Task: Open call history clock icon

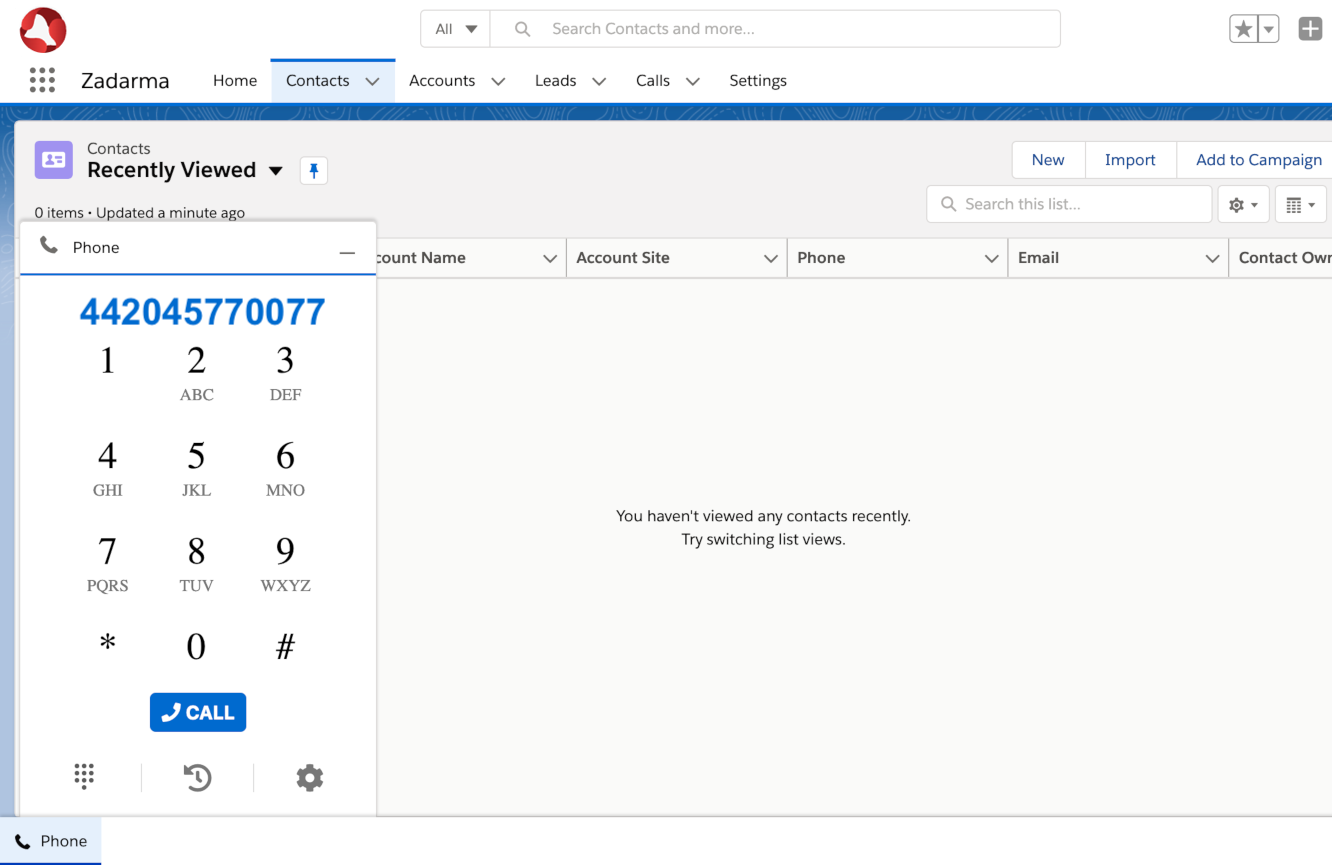Action: coord(198,777)
